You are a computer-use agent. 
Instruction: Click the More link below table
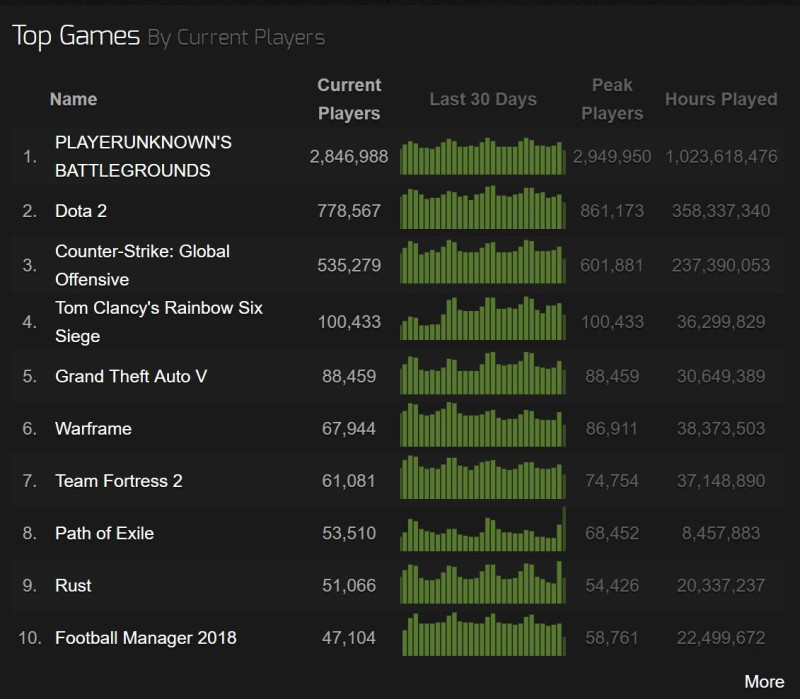click(x=764, y=682)
